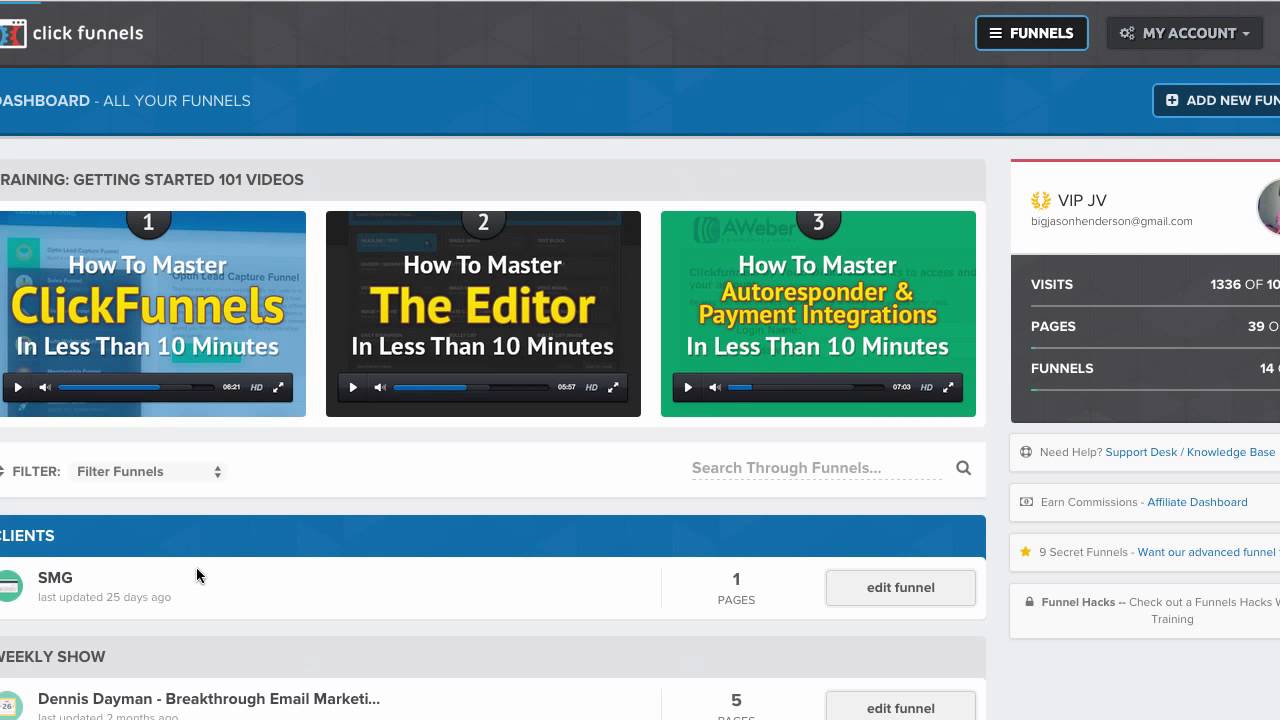Click the Earn Commissions money icon
The height and width of the screenshot is (720, 1280).
point(1026,502)
